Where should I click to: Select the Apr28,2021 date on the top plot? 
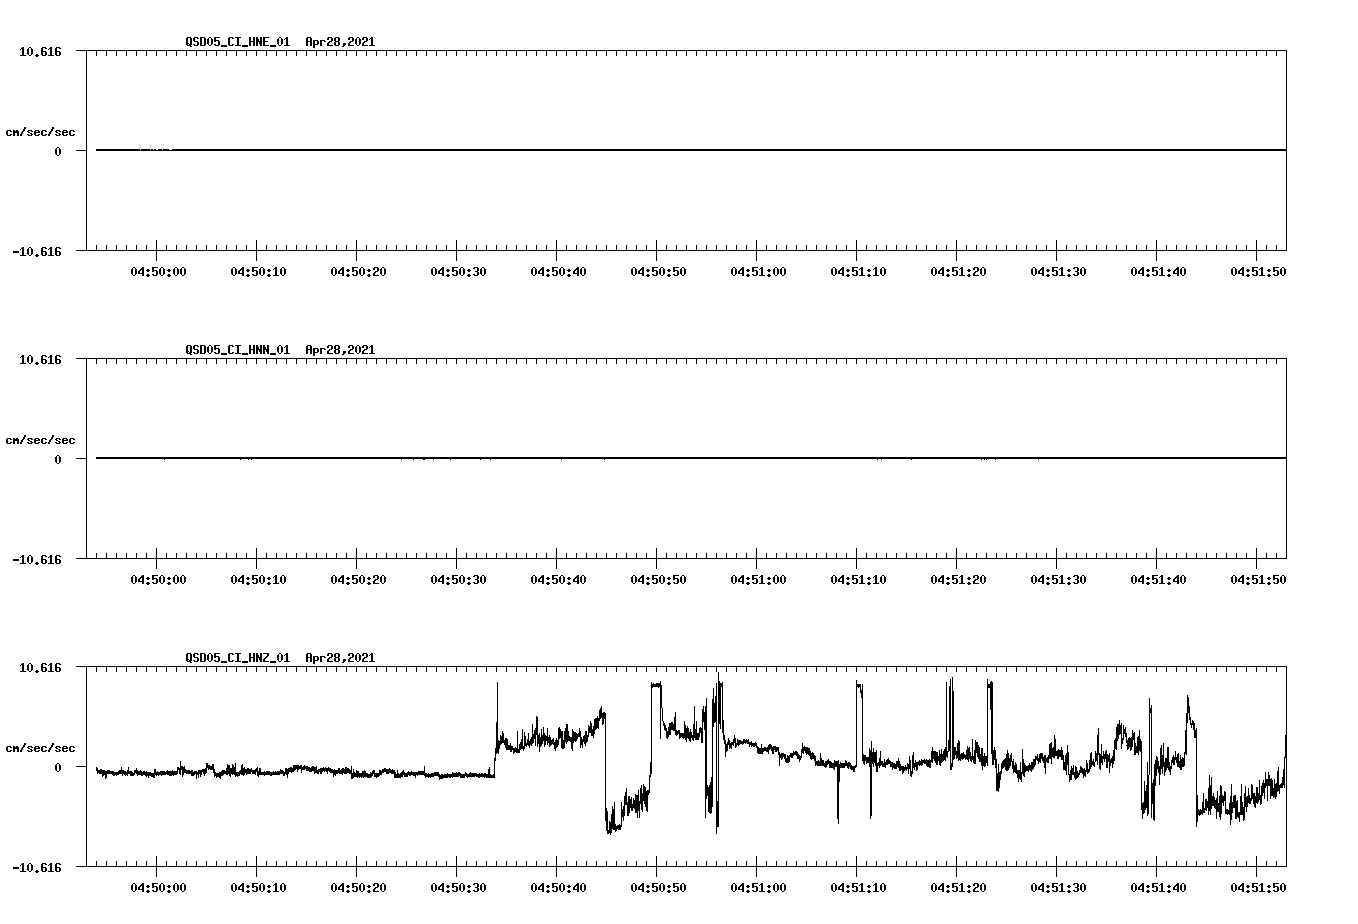pos(339,42)
